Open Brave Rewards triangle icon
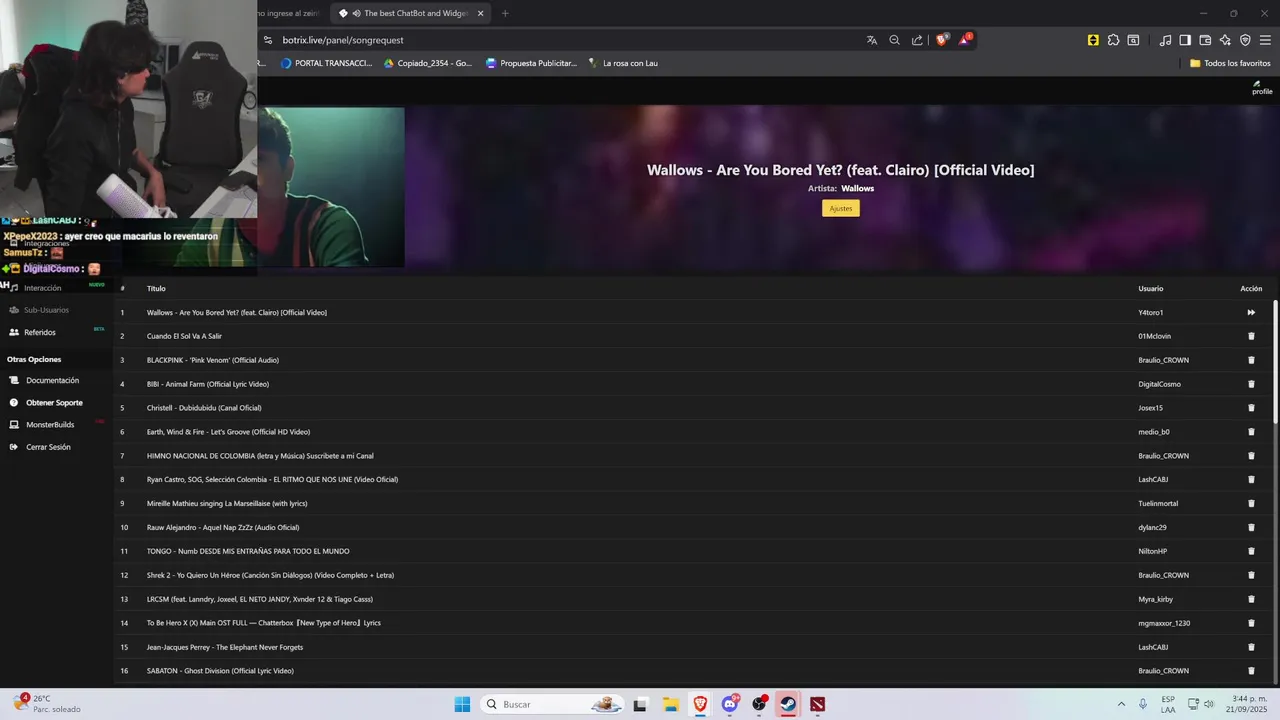 (965, 40)
